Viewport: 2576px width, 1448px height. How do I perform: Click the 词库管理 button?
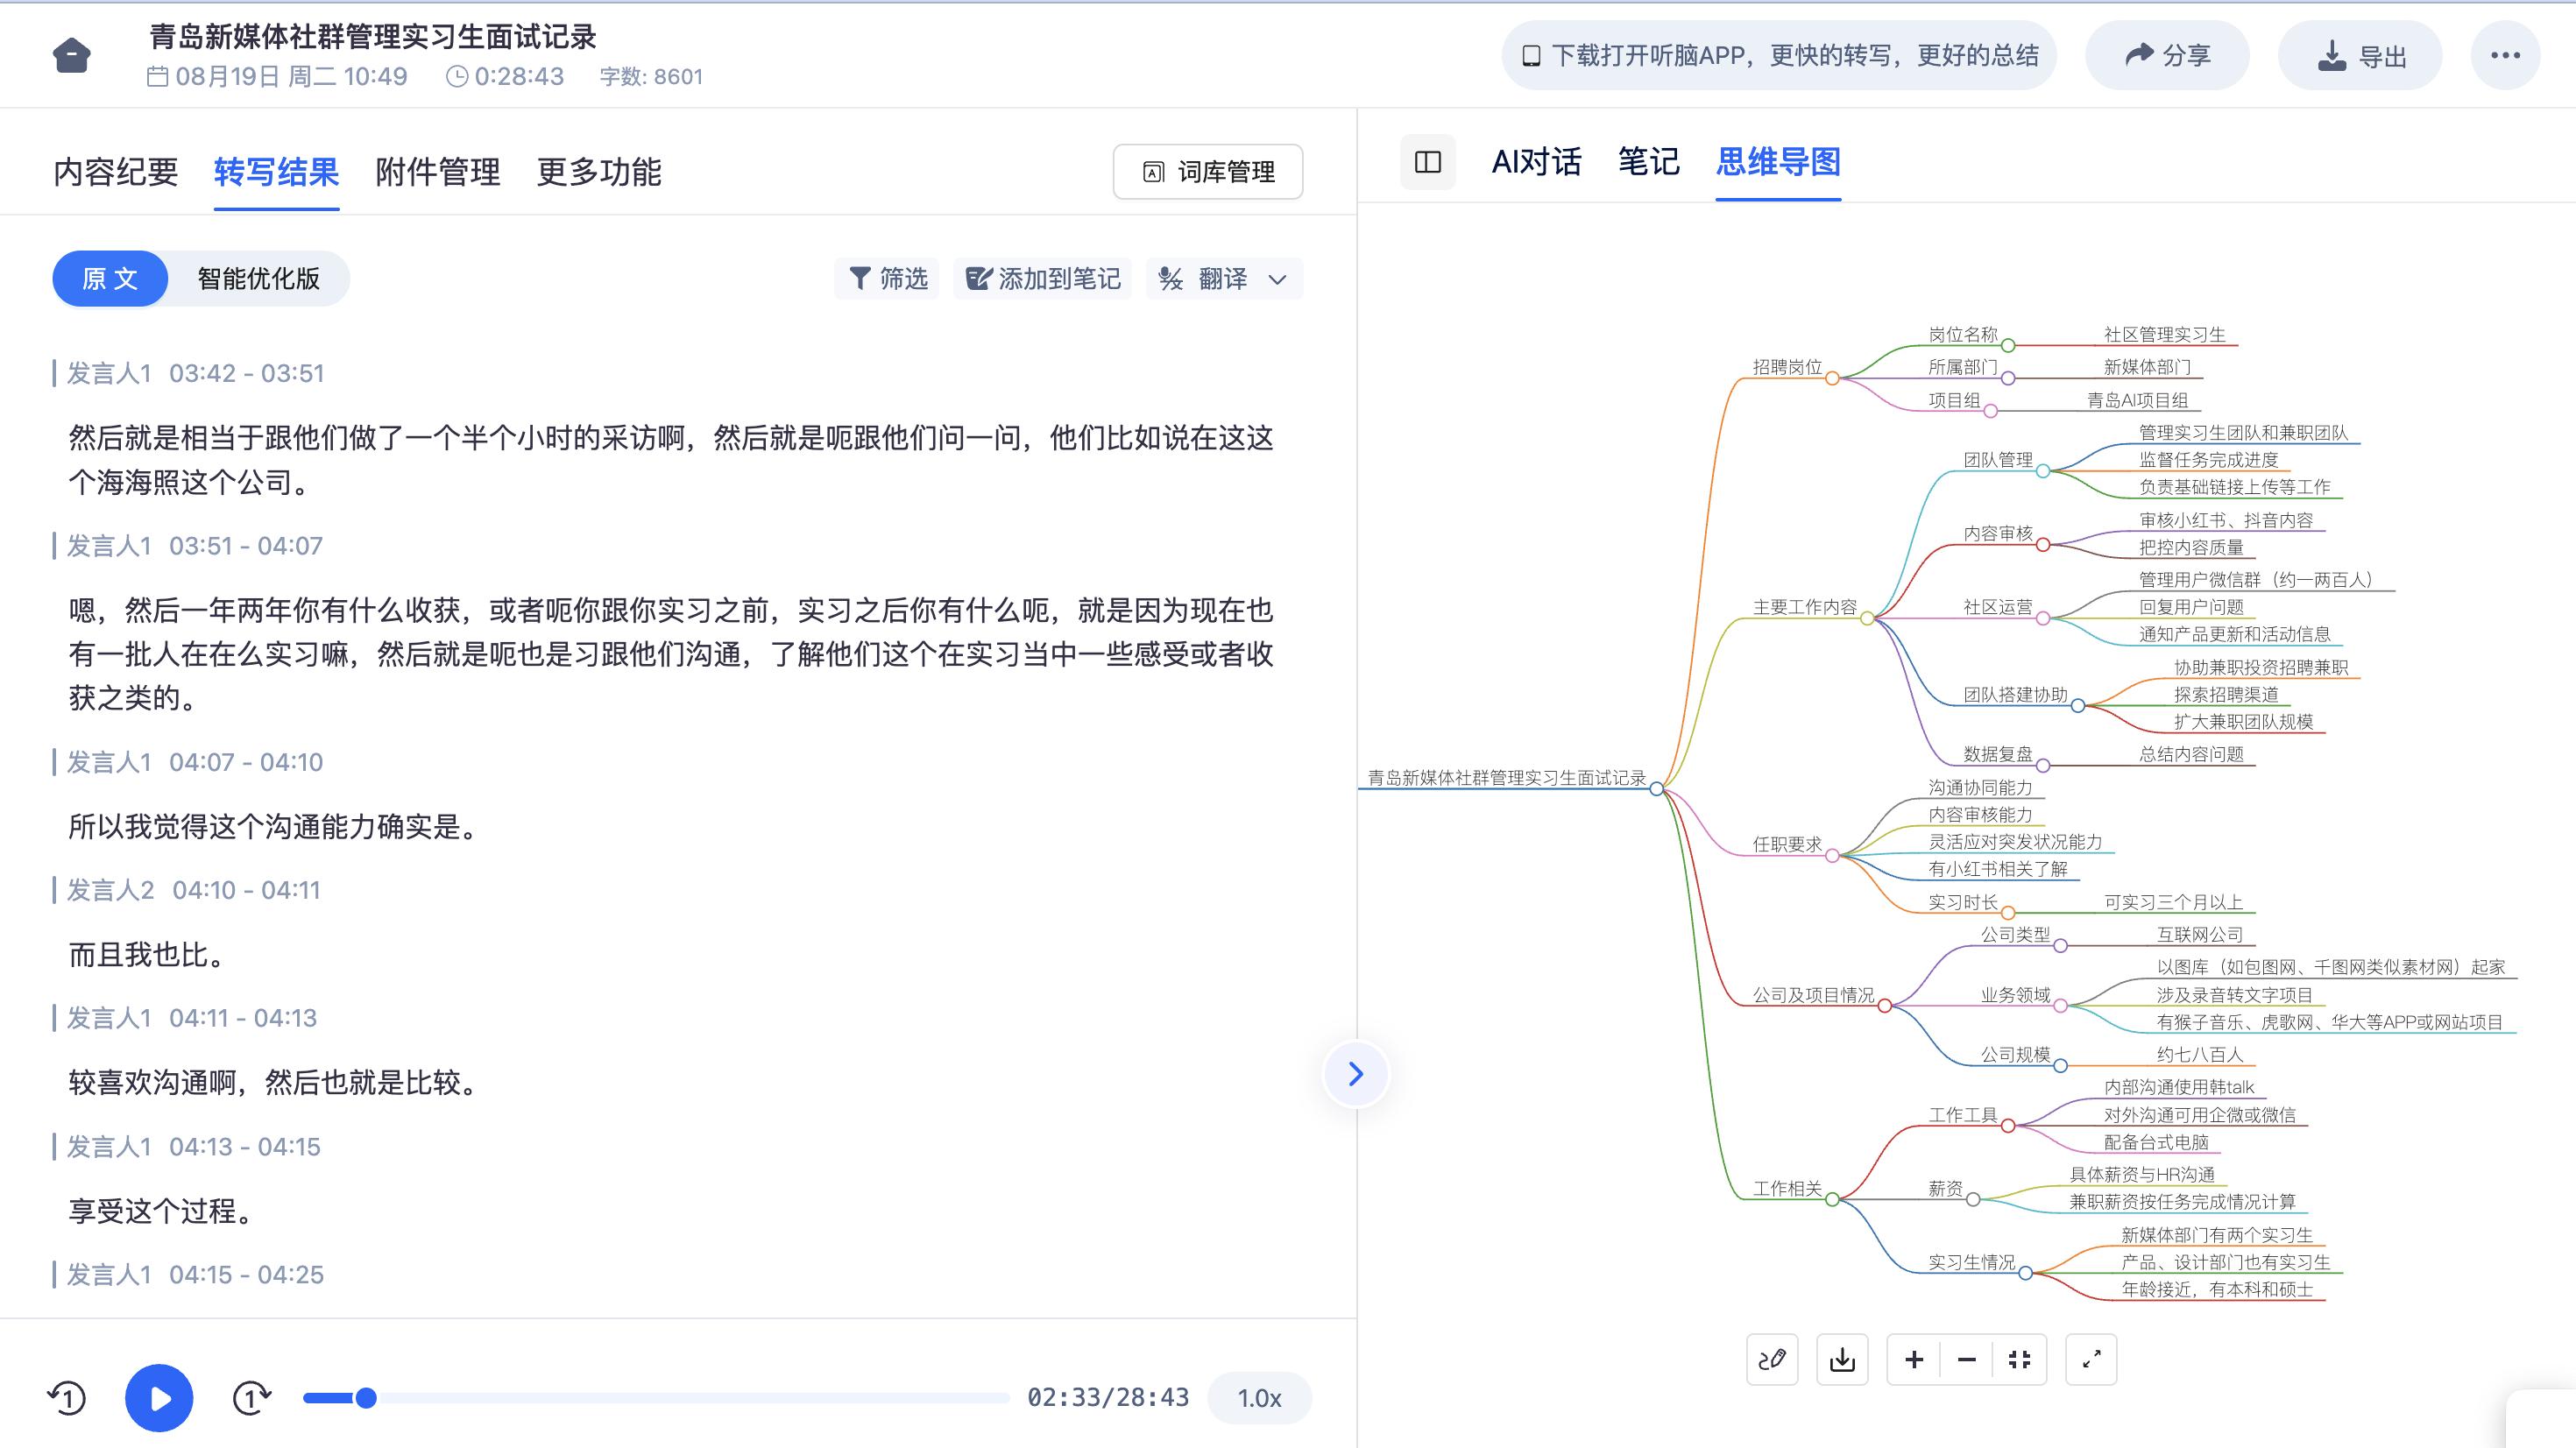(1207, 172)
